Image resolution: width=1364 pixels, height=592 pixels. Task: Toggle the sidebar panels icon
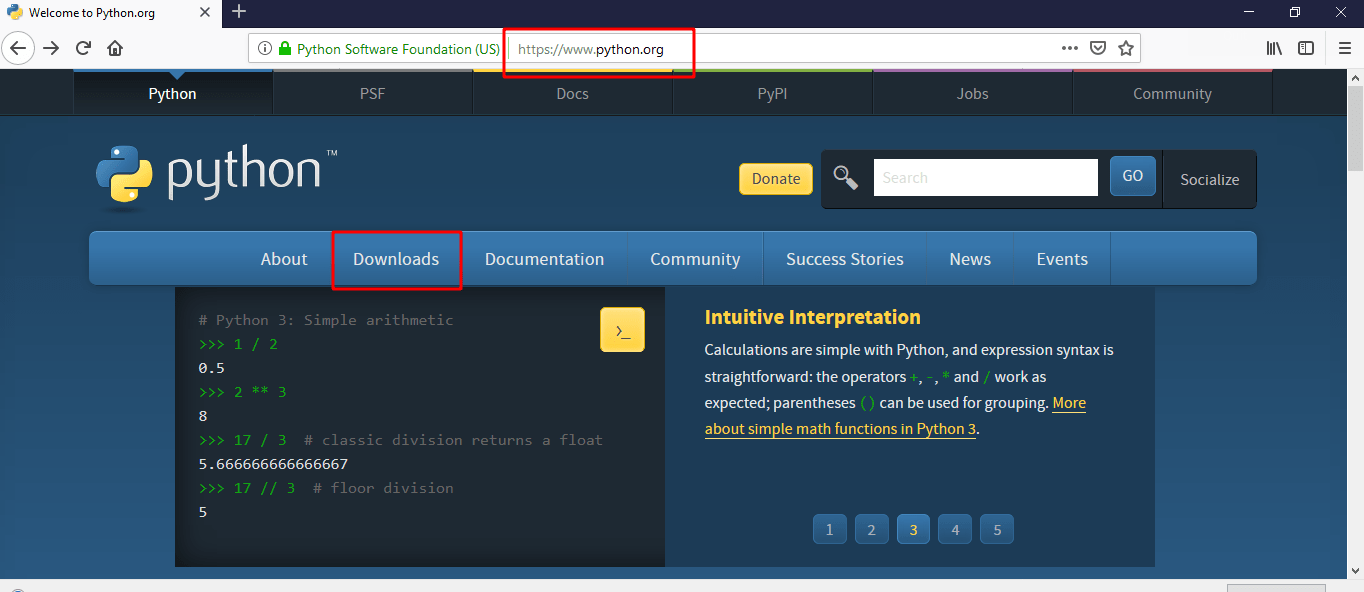(x=1306, y=48)
